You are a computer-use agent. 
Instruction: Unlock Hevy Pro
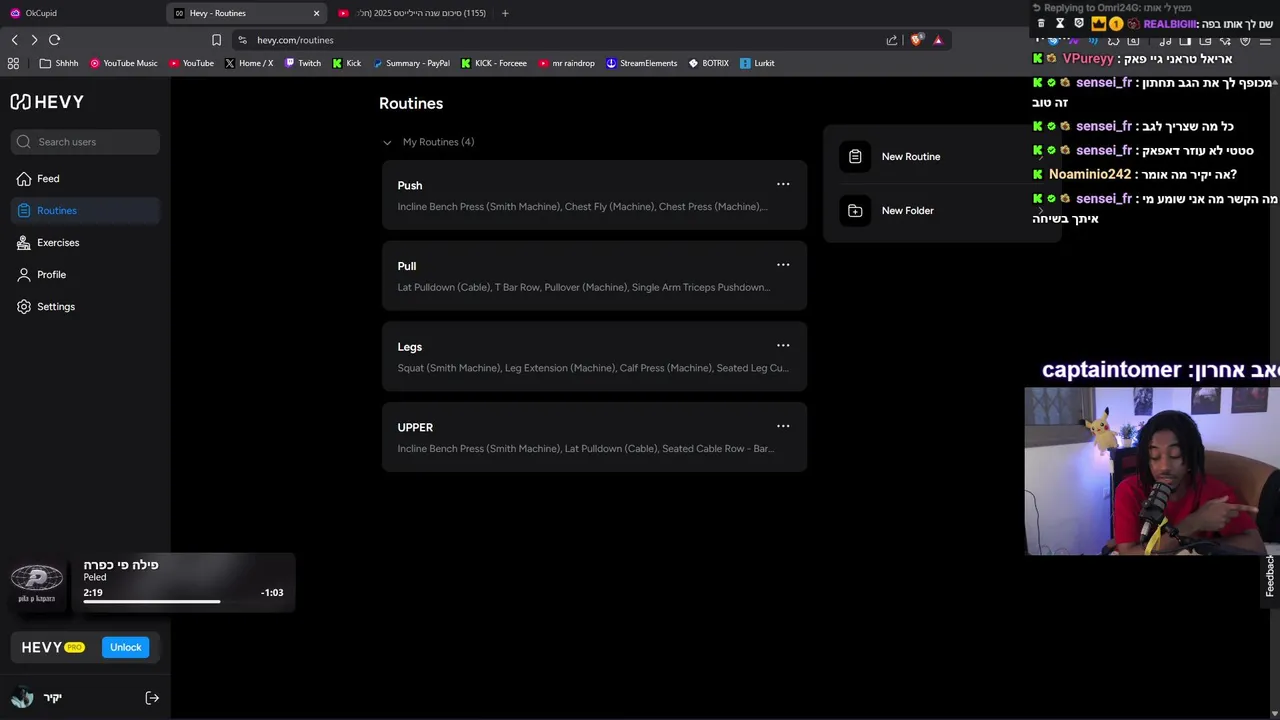click(125, 647)
